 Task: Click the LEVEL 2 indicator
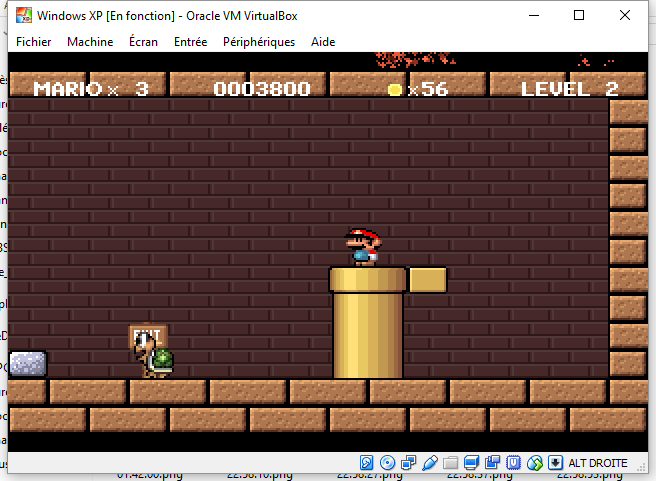point(570,89)
